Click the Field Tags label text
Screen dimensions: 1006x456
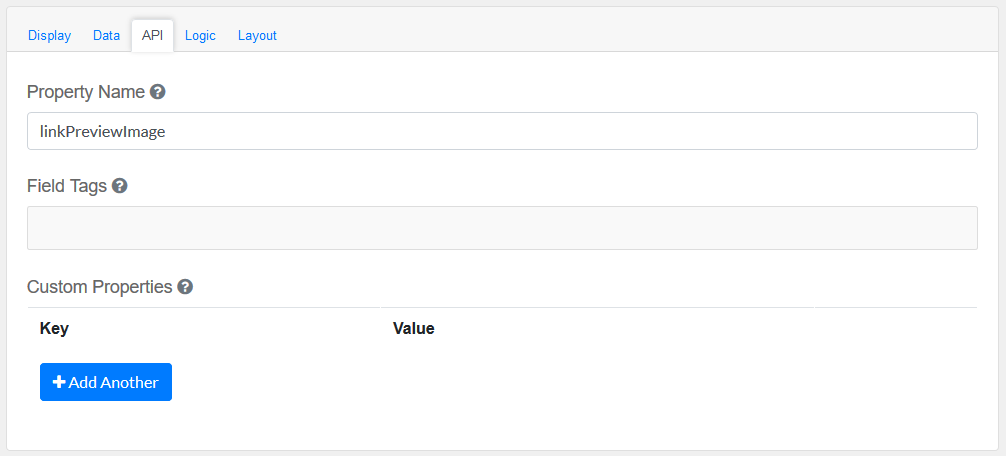(67, 186)
